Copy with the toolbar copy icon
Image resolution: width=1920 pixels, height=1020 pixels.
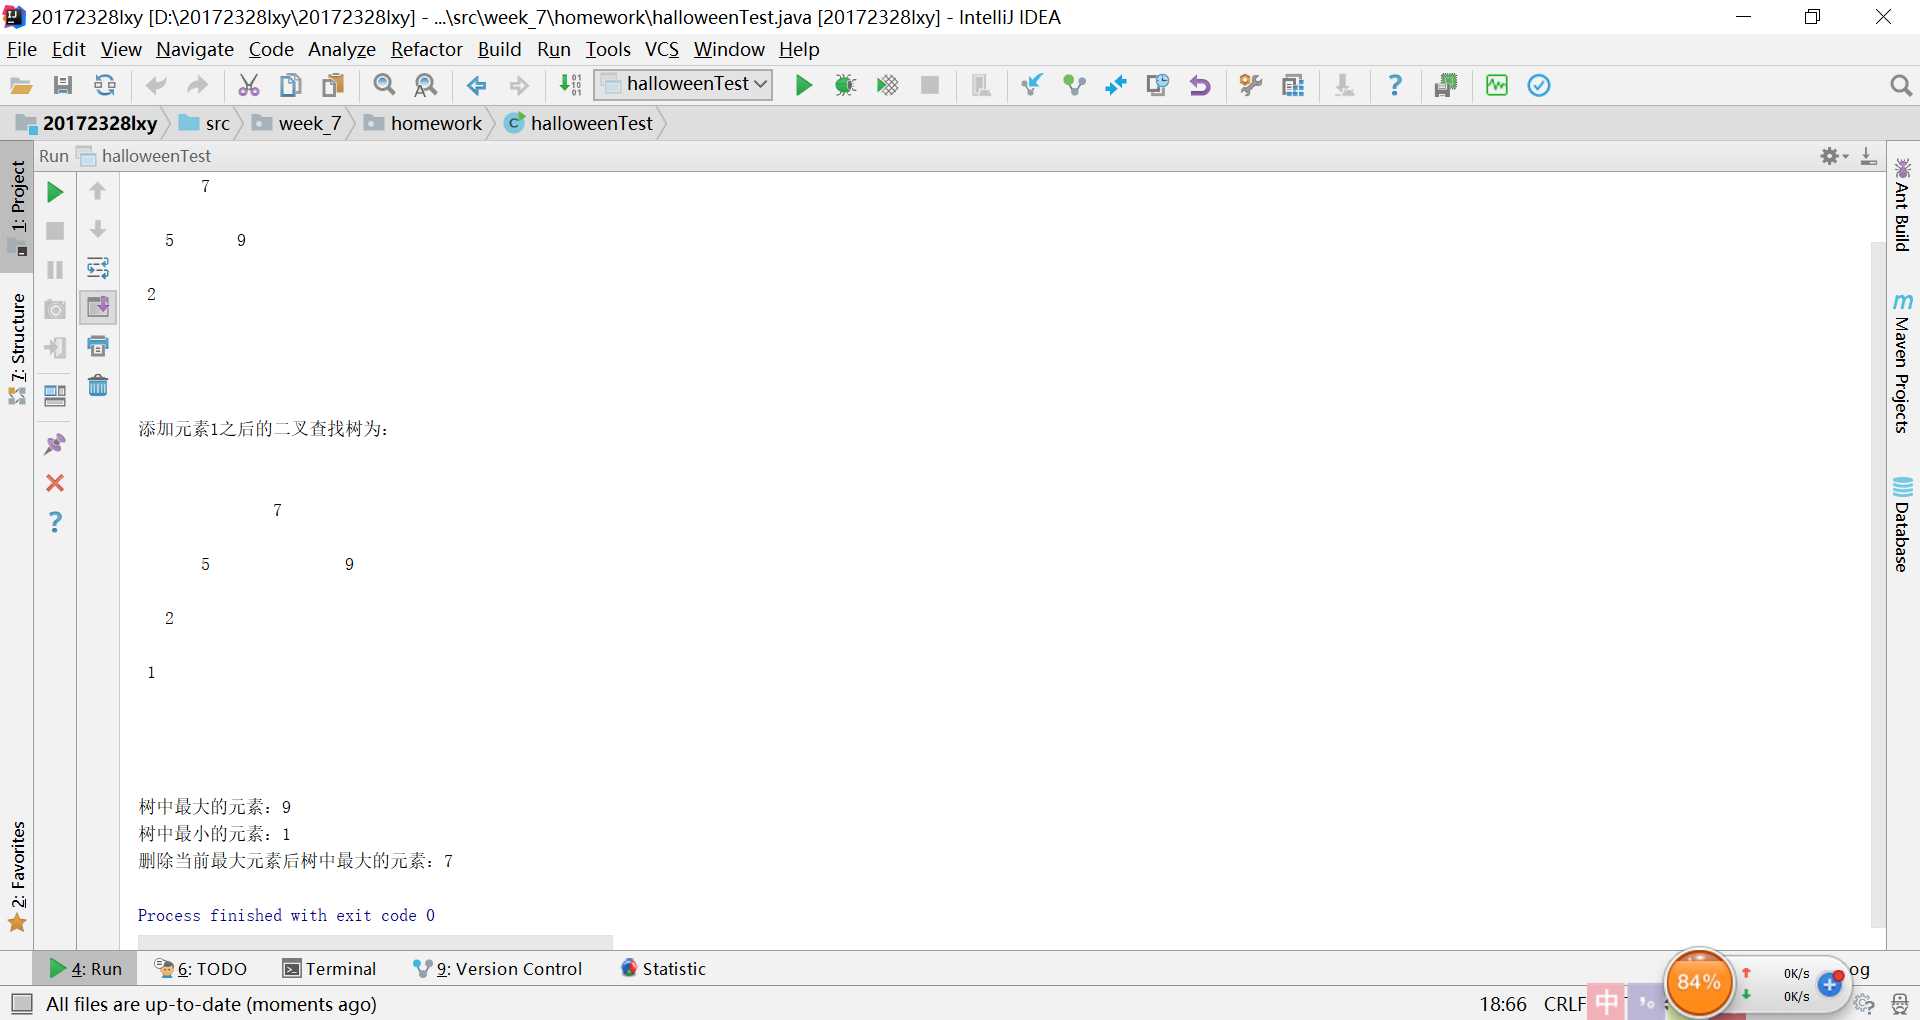pos(290,85)
